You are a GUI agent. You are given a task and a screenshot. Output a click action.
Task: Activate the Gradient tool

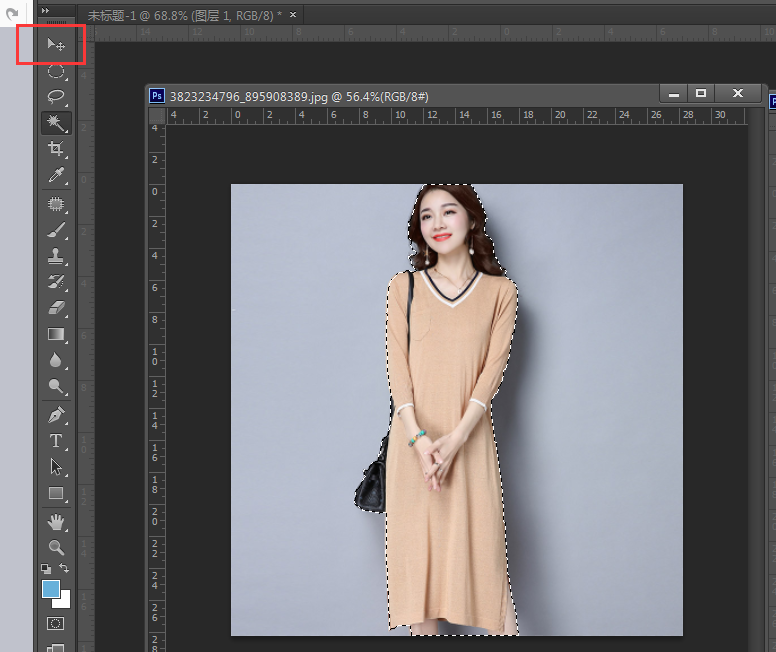click(x=56, y=334)
